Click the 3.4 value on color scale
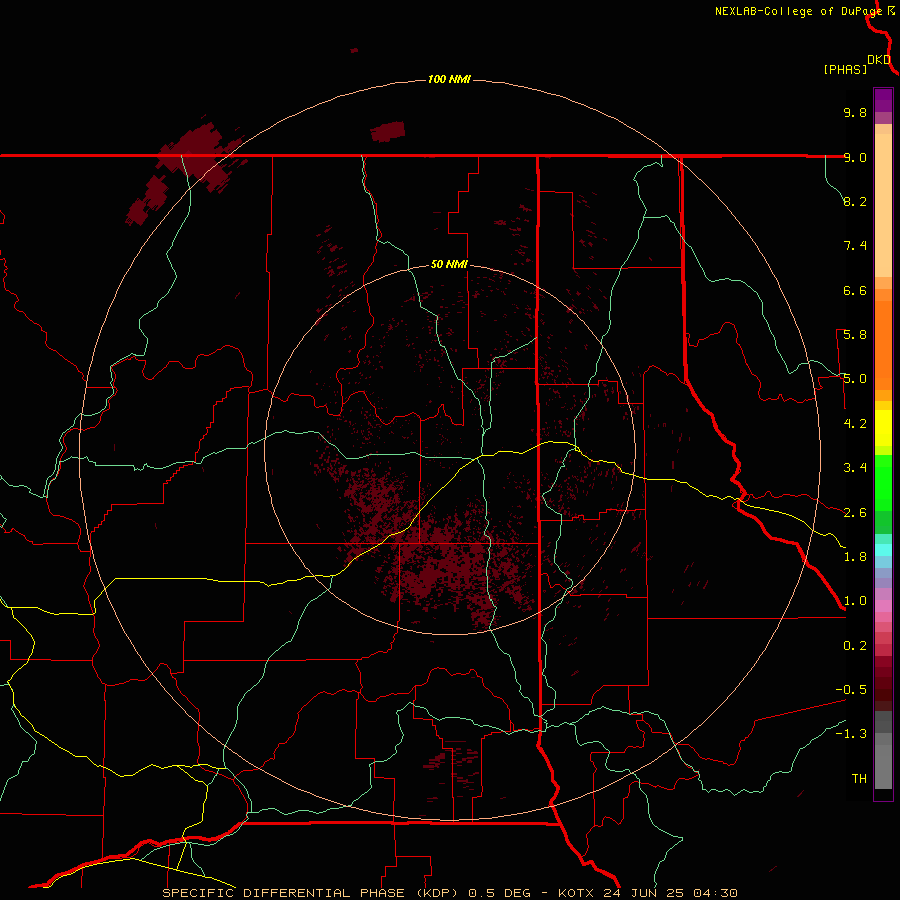The image size is (900, 900). [855, 468]
